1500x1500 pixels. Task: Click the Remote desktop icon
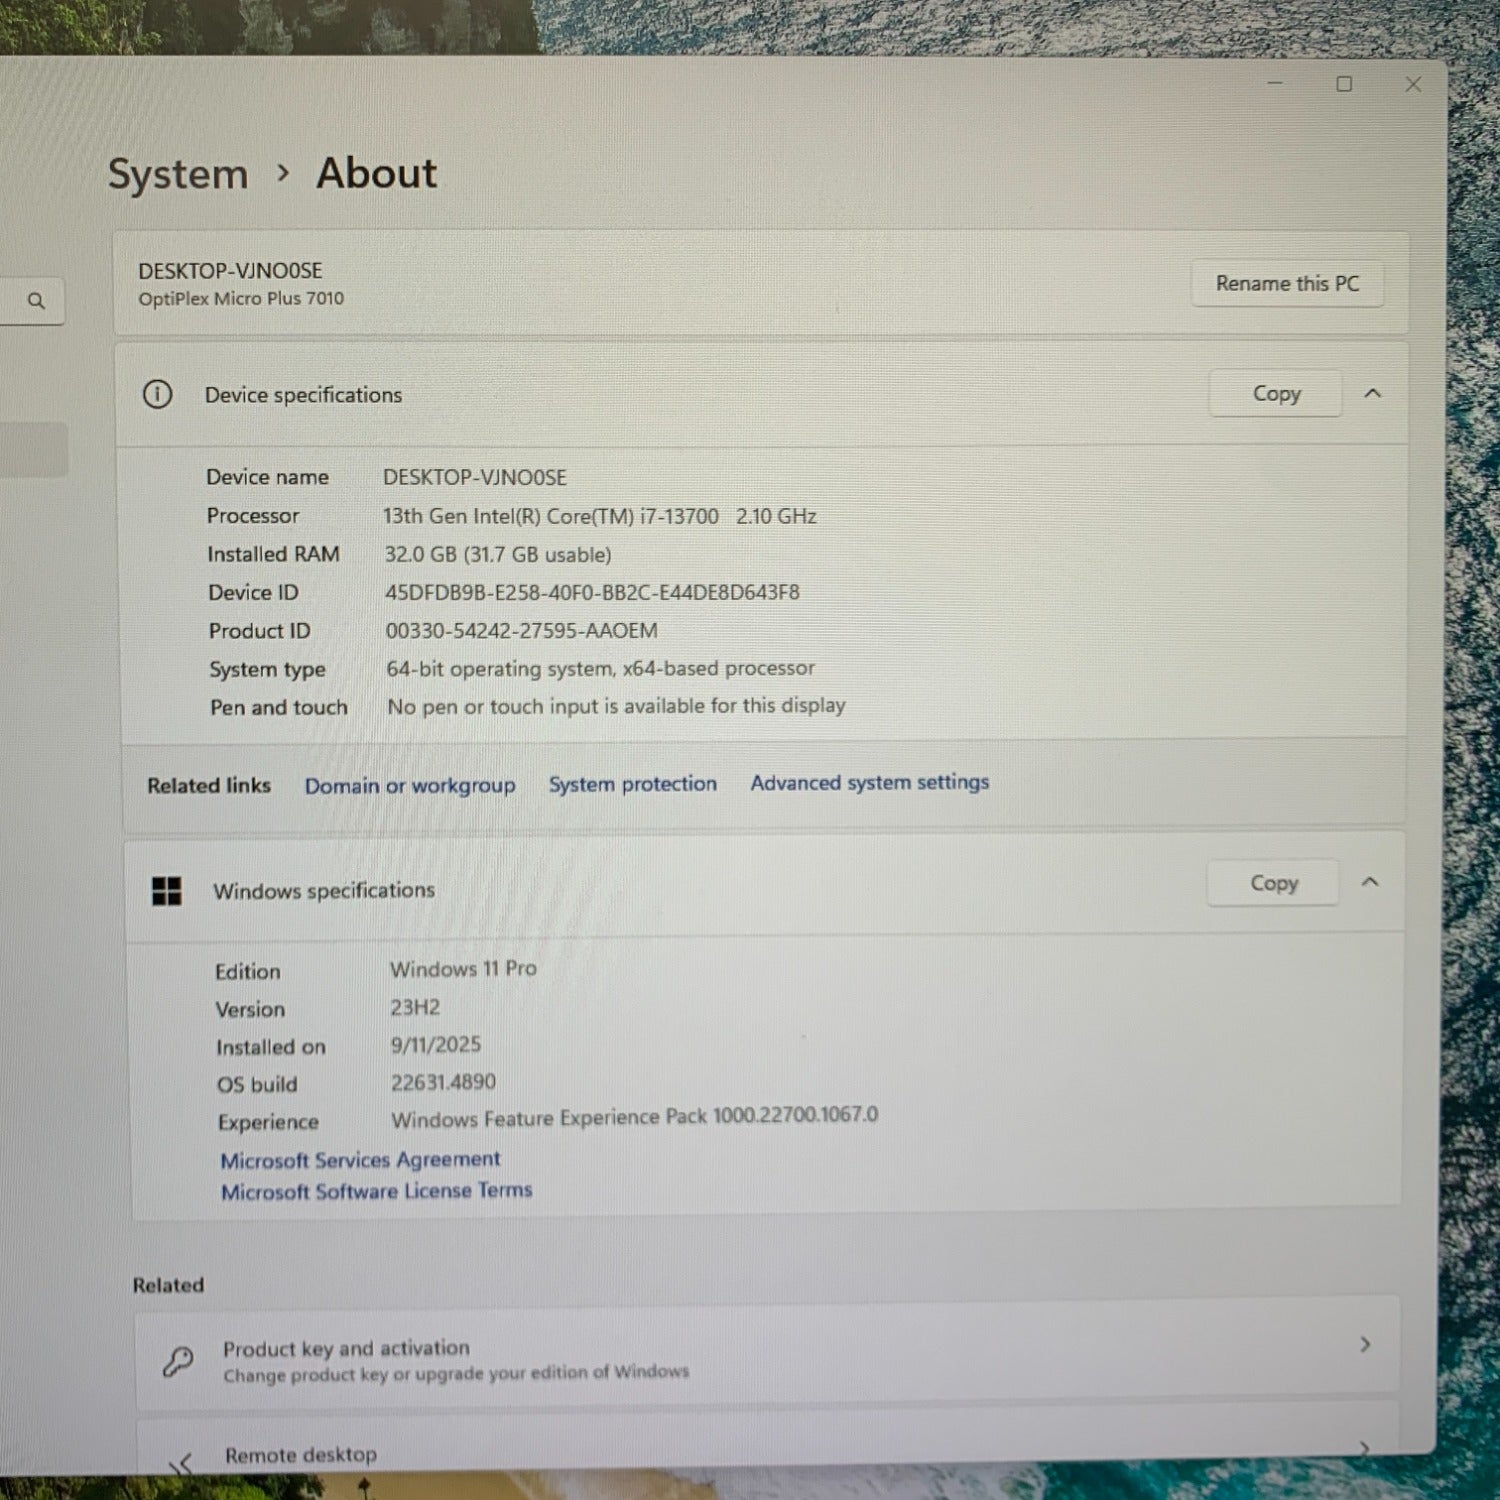pos(181,1462)
